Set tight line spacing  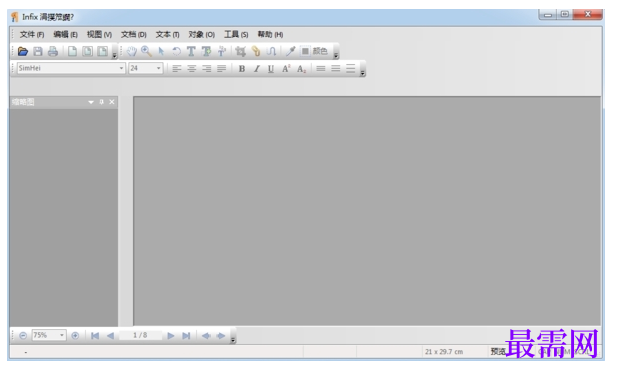[x=321, y=68]
